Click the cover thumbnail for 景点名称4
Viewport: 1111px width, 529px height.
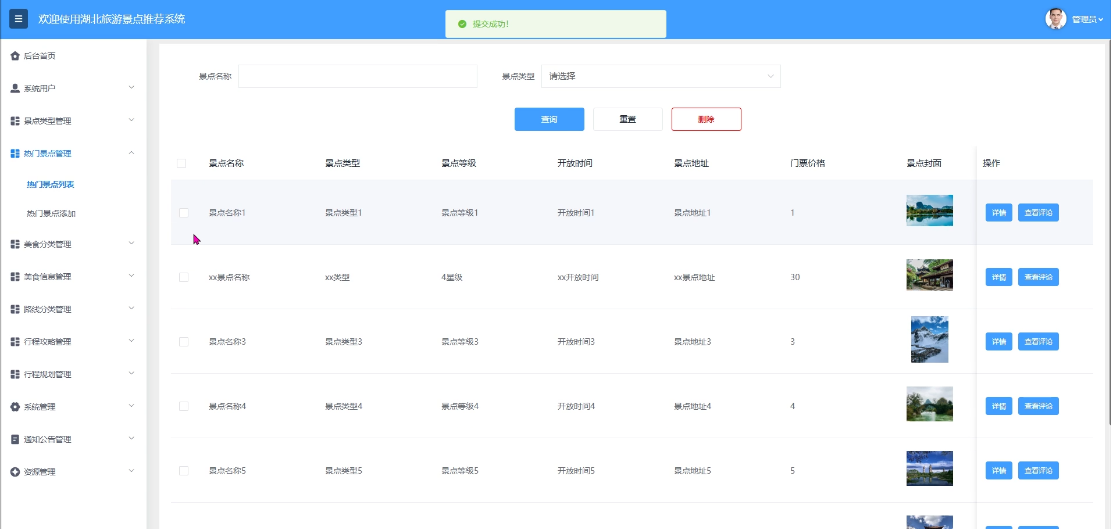[x=930, y=404]
